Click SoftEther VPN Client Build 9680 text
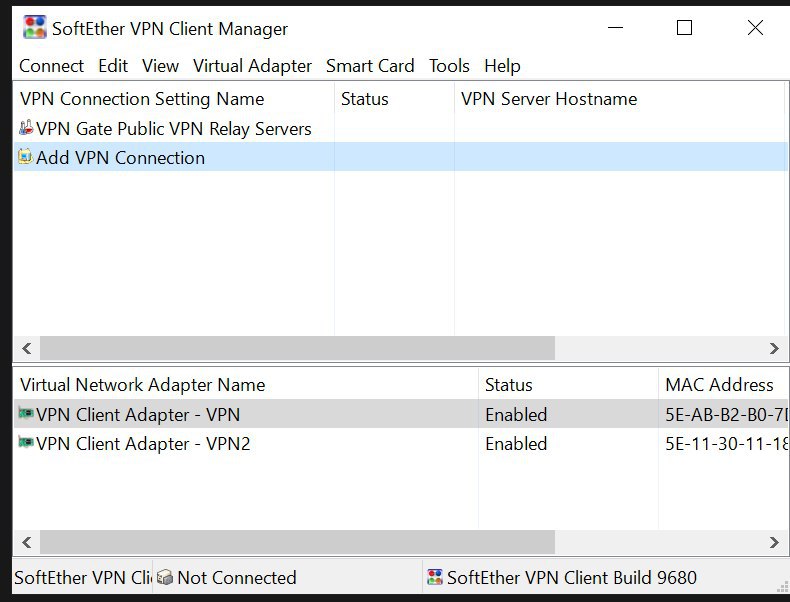790x602 pixels. [572, 577]
